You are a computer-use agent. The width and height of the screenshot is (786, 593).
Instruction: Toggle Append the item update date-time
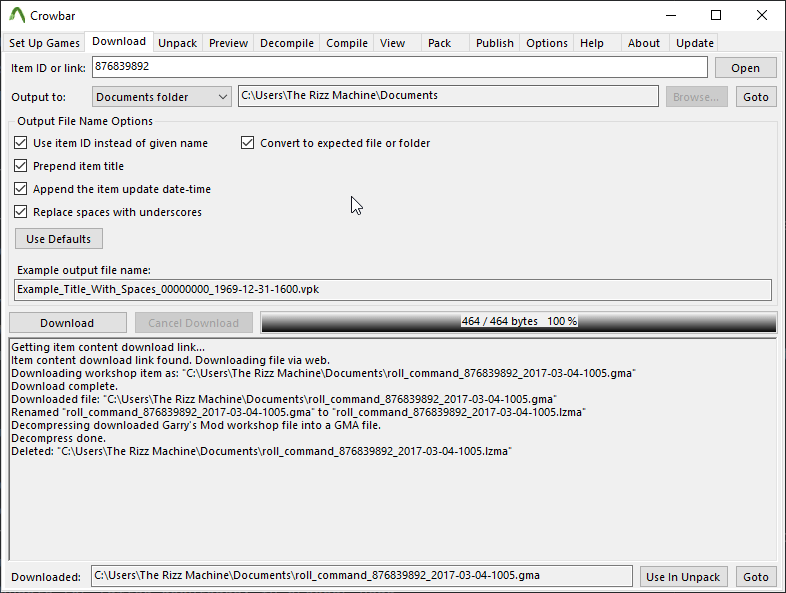coord(113,189)
